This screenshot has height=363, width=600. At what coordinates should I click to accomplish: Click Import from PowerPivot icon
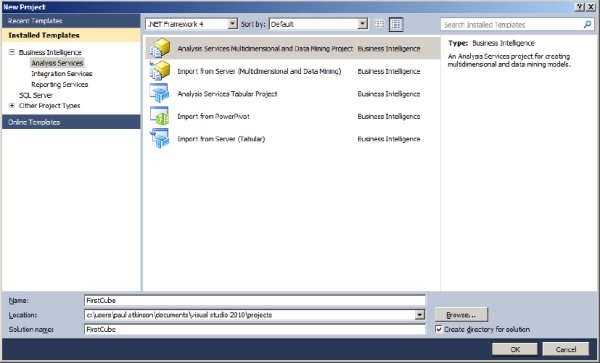(160, 116)
